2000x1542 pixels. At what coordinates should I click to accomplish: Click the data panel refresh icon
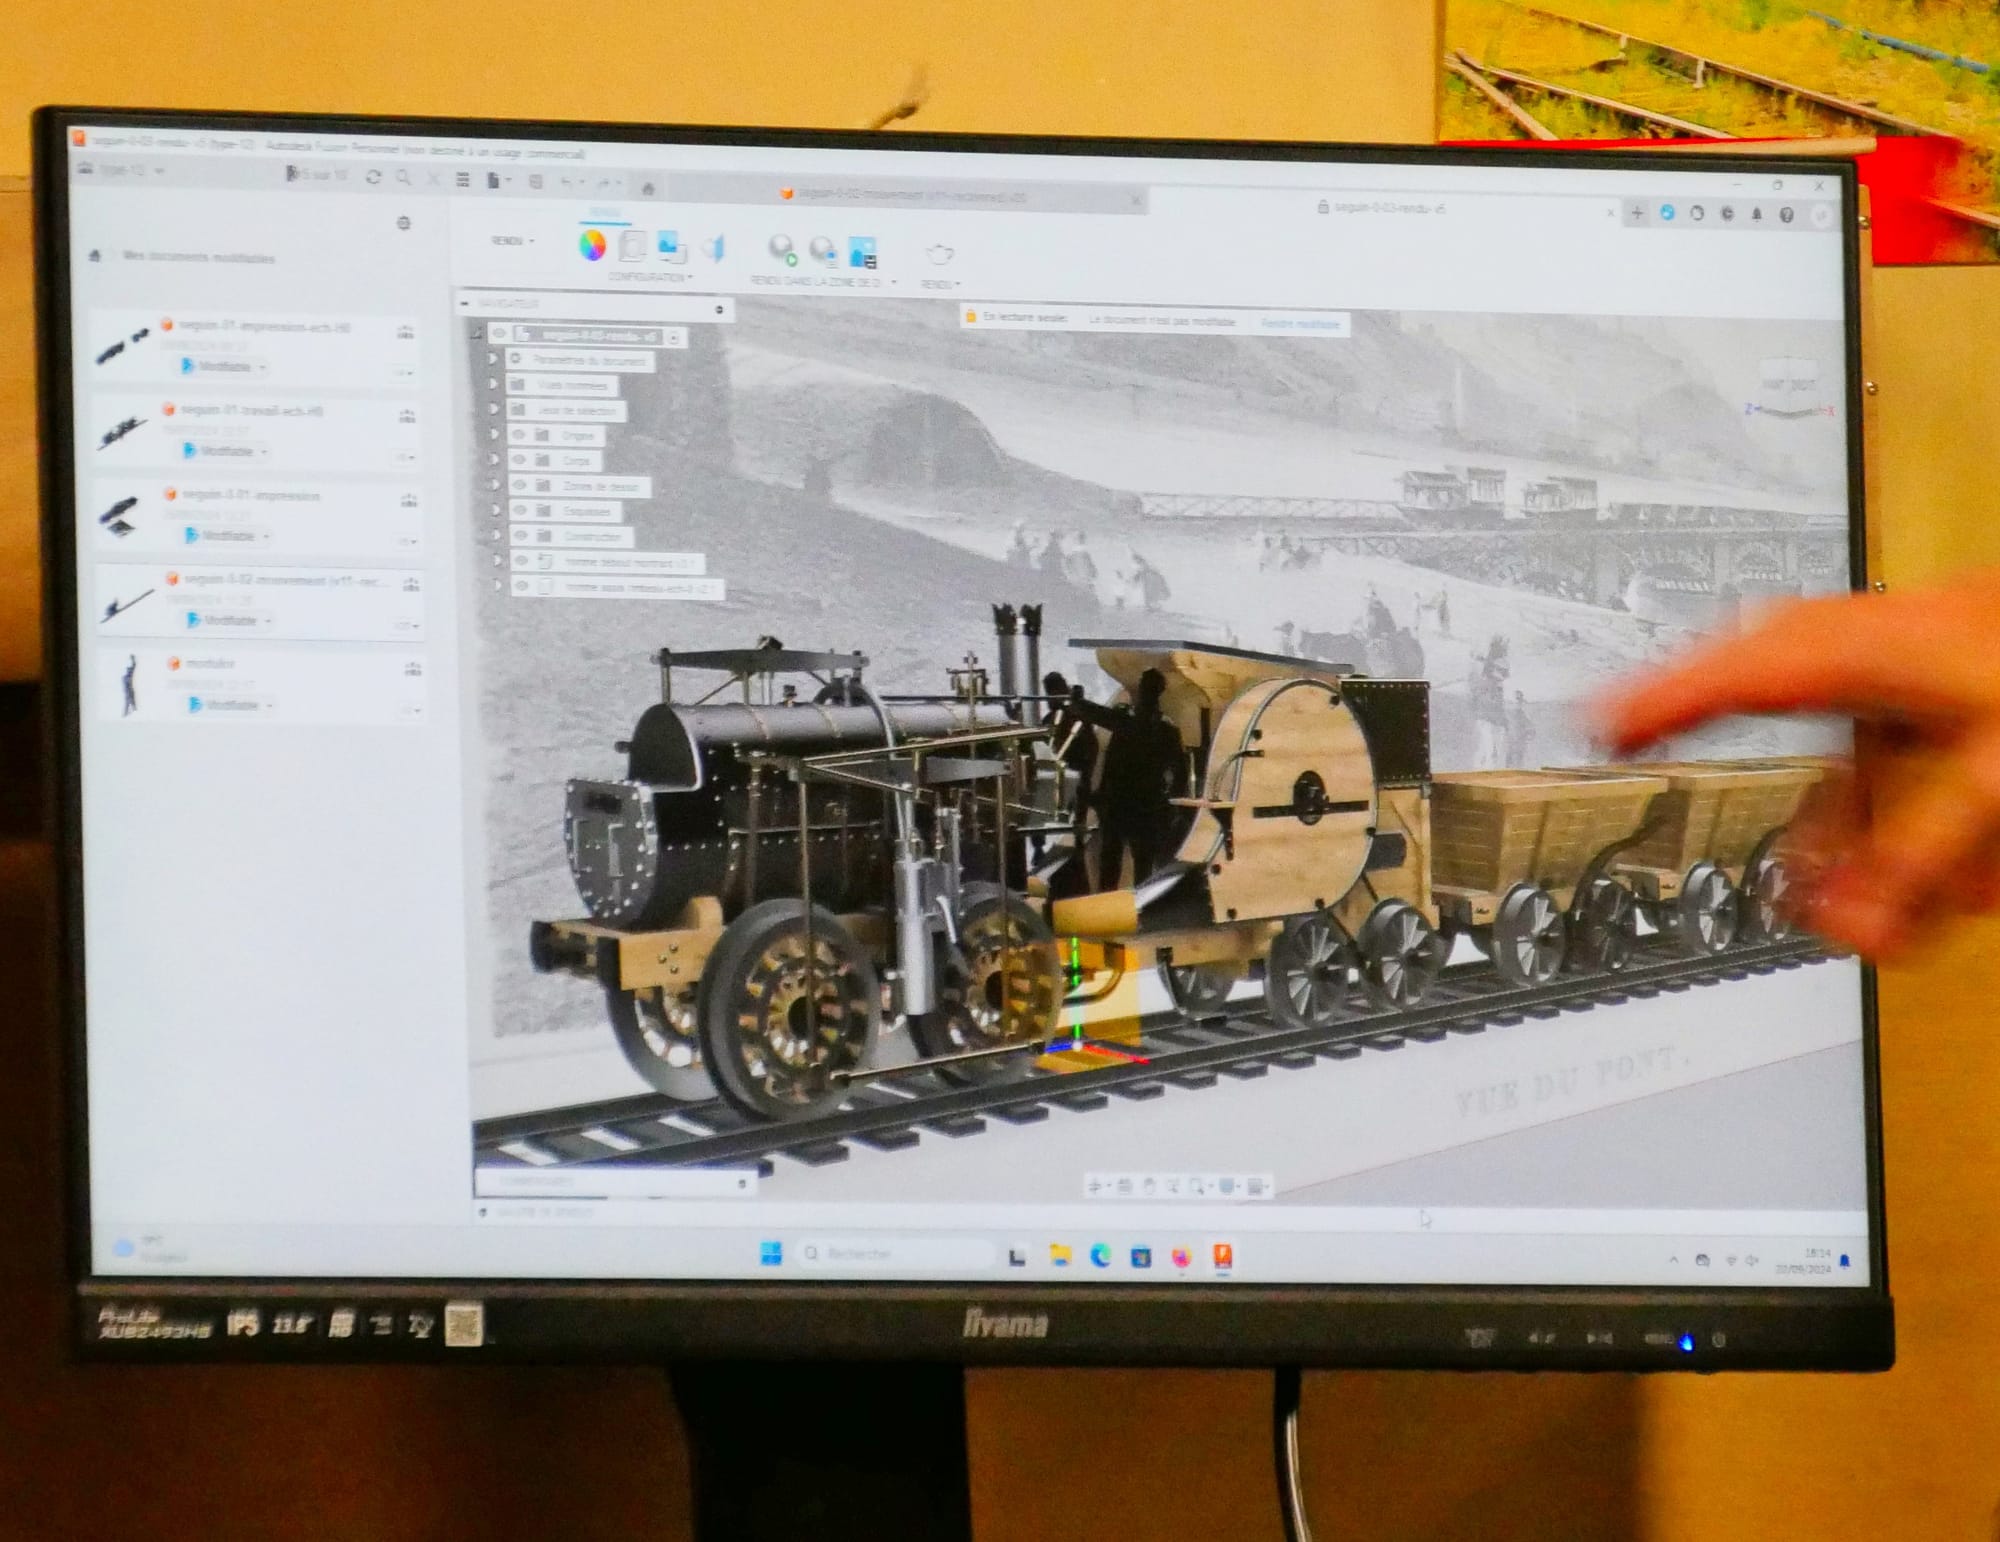[373, 177]
